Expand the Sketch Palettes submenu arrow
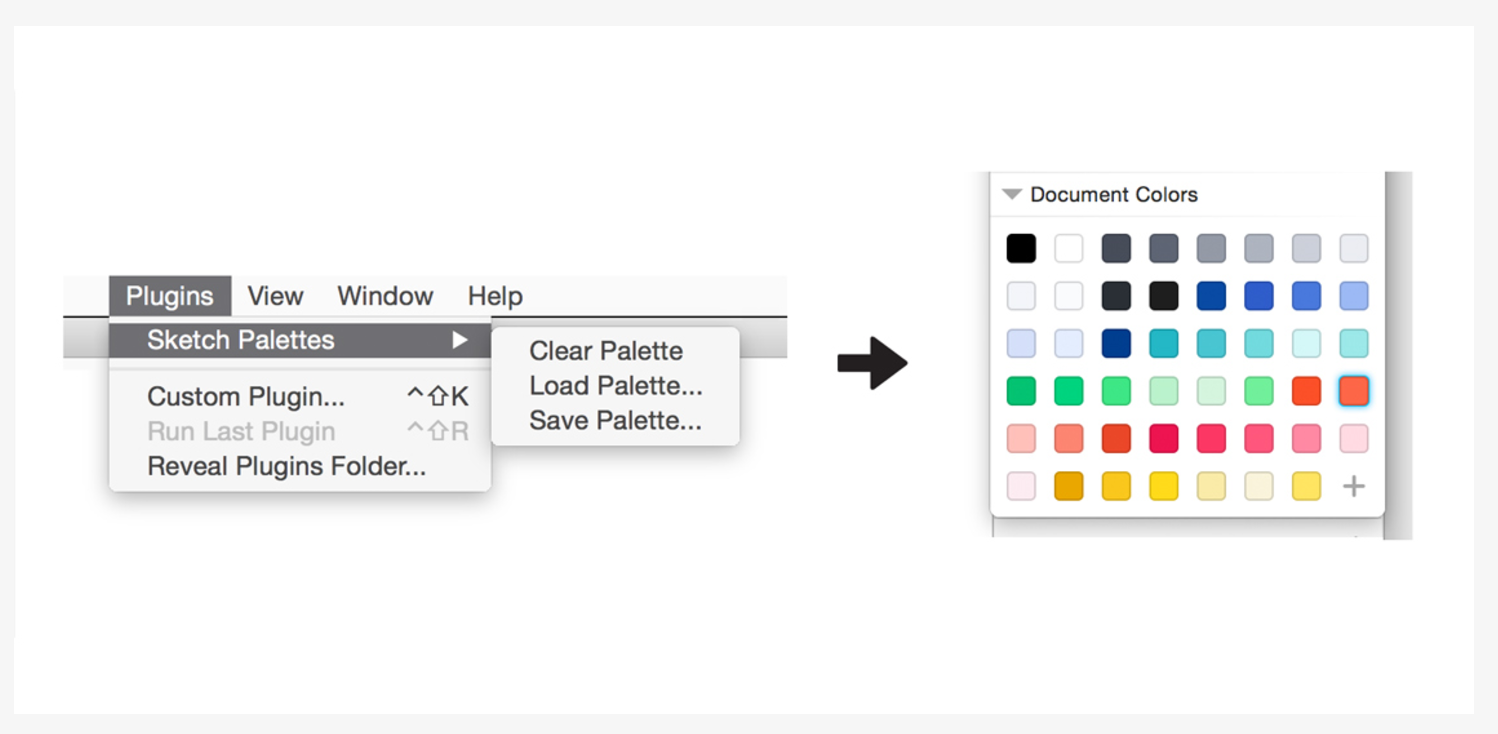This screenshot has width=1498, height=734. point(460,340)
